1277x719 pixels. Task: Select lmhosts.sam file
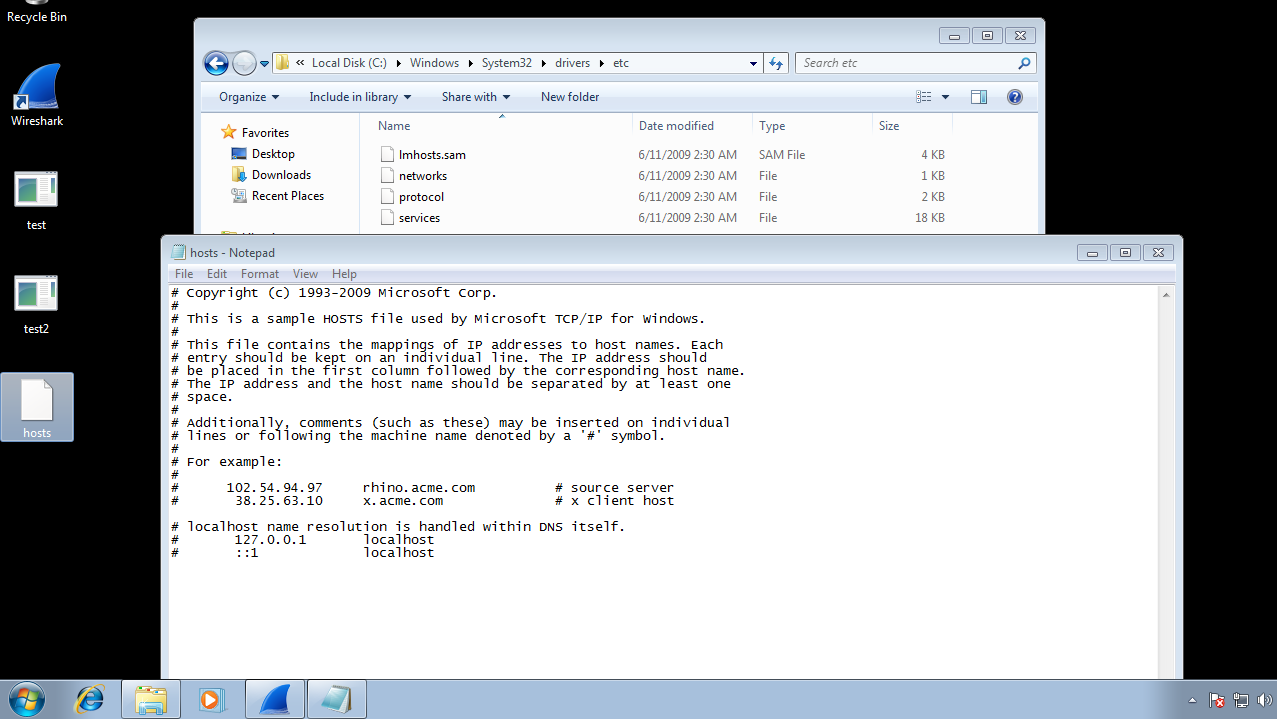click(432, 155)
